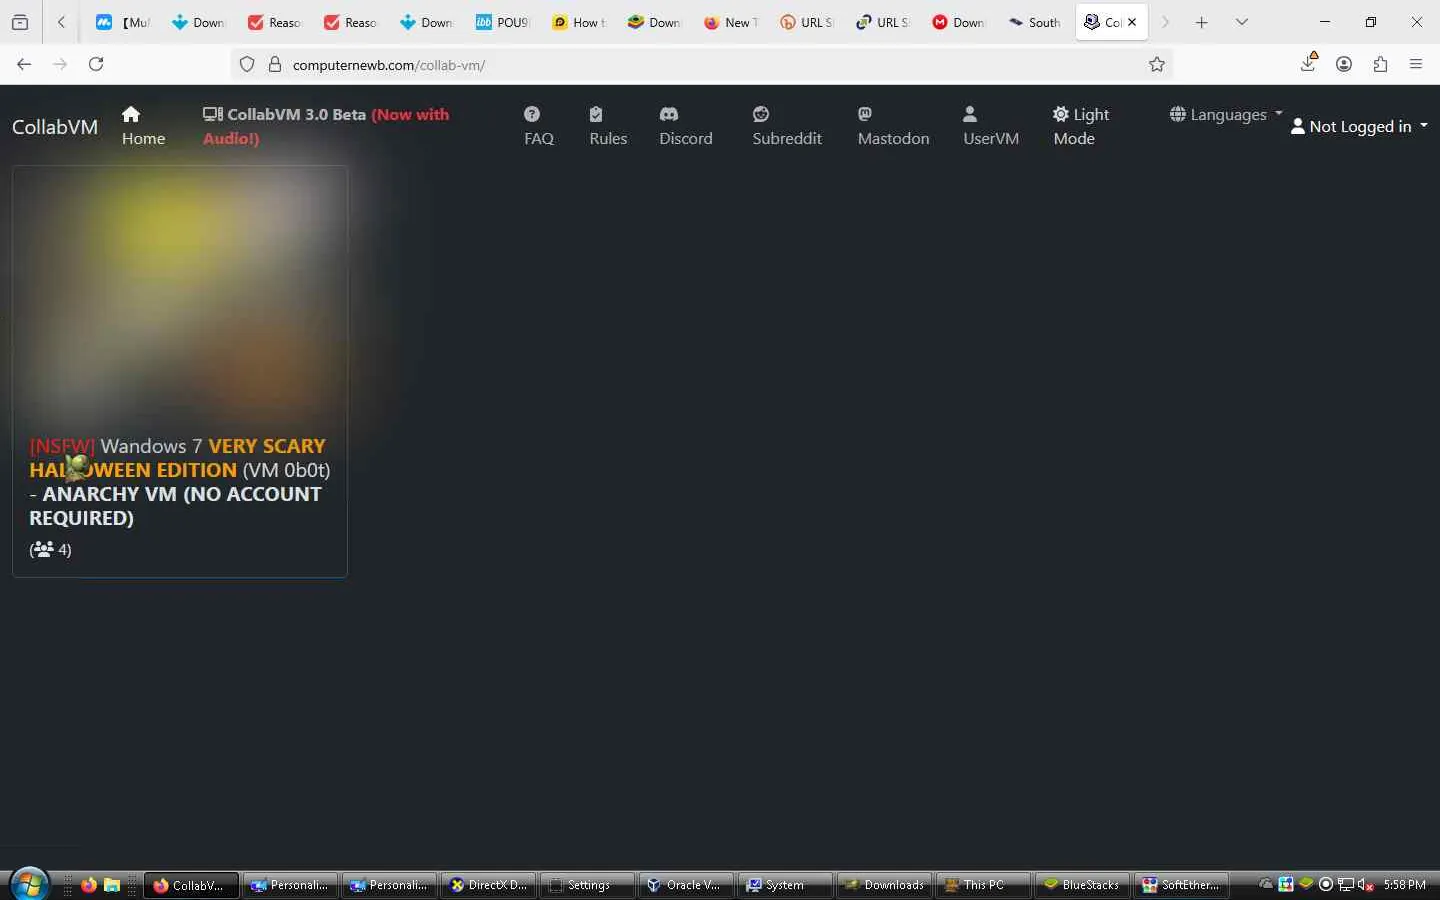The width and height of the screenshot is (1440, 900).
Task: Switch to the "South" browser tab
Action: point(1035,22)
